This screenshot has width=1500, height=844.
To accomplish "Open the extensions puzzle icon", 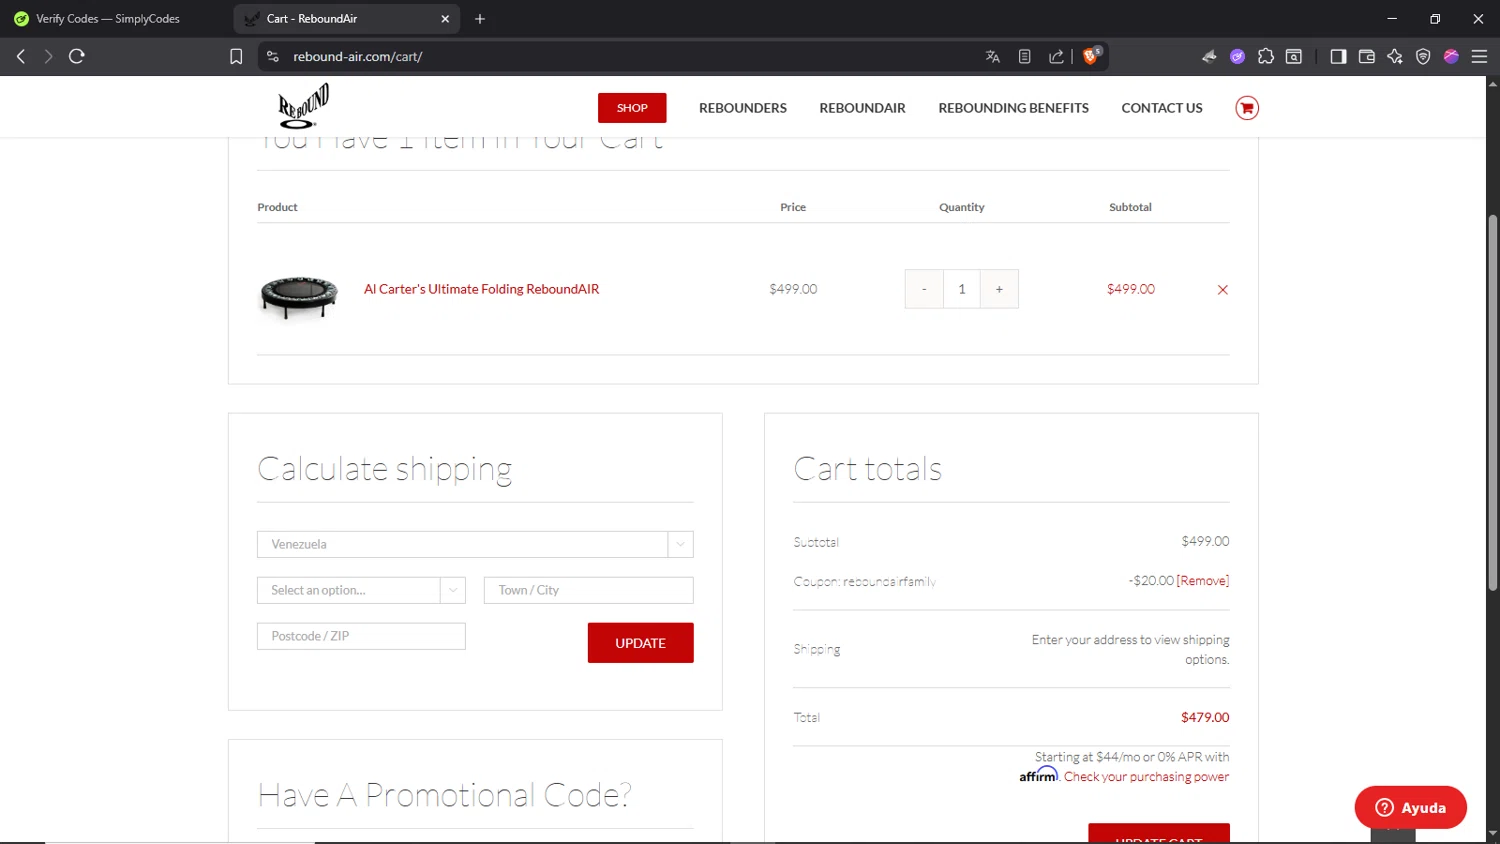I will pos(1266,57).
